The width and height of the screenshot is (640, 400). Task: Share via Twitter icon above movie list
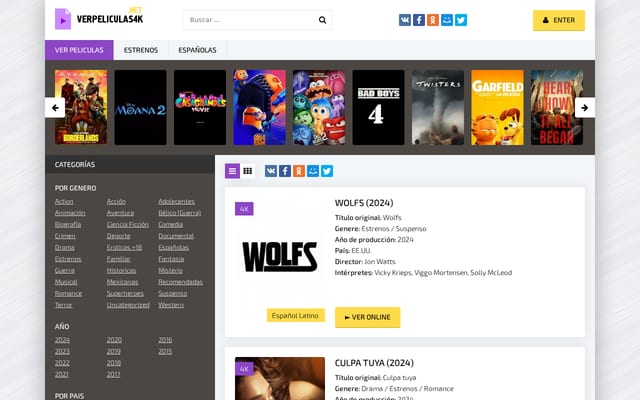(x=327, y=171)
